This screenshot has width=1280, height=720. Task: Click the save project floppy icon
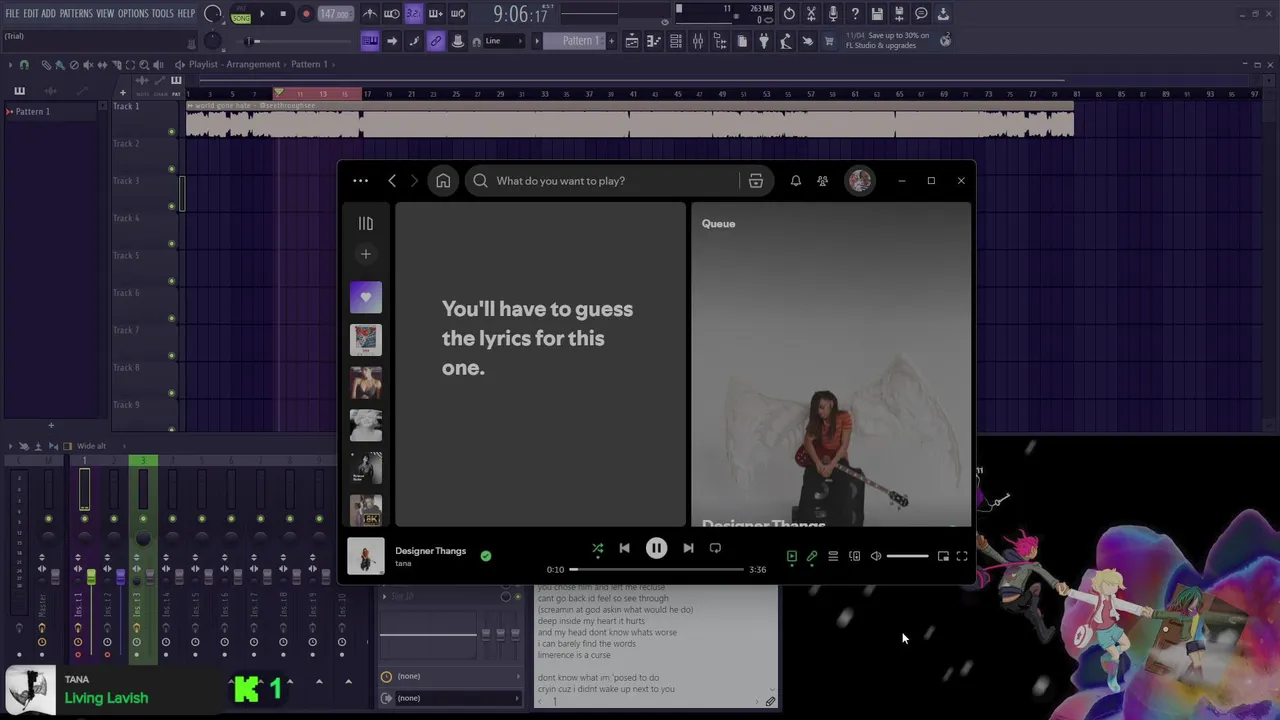click(x=877, y=14)
